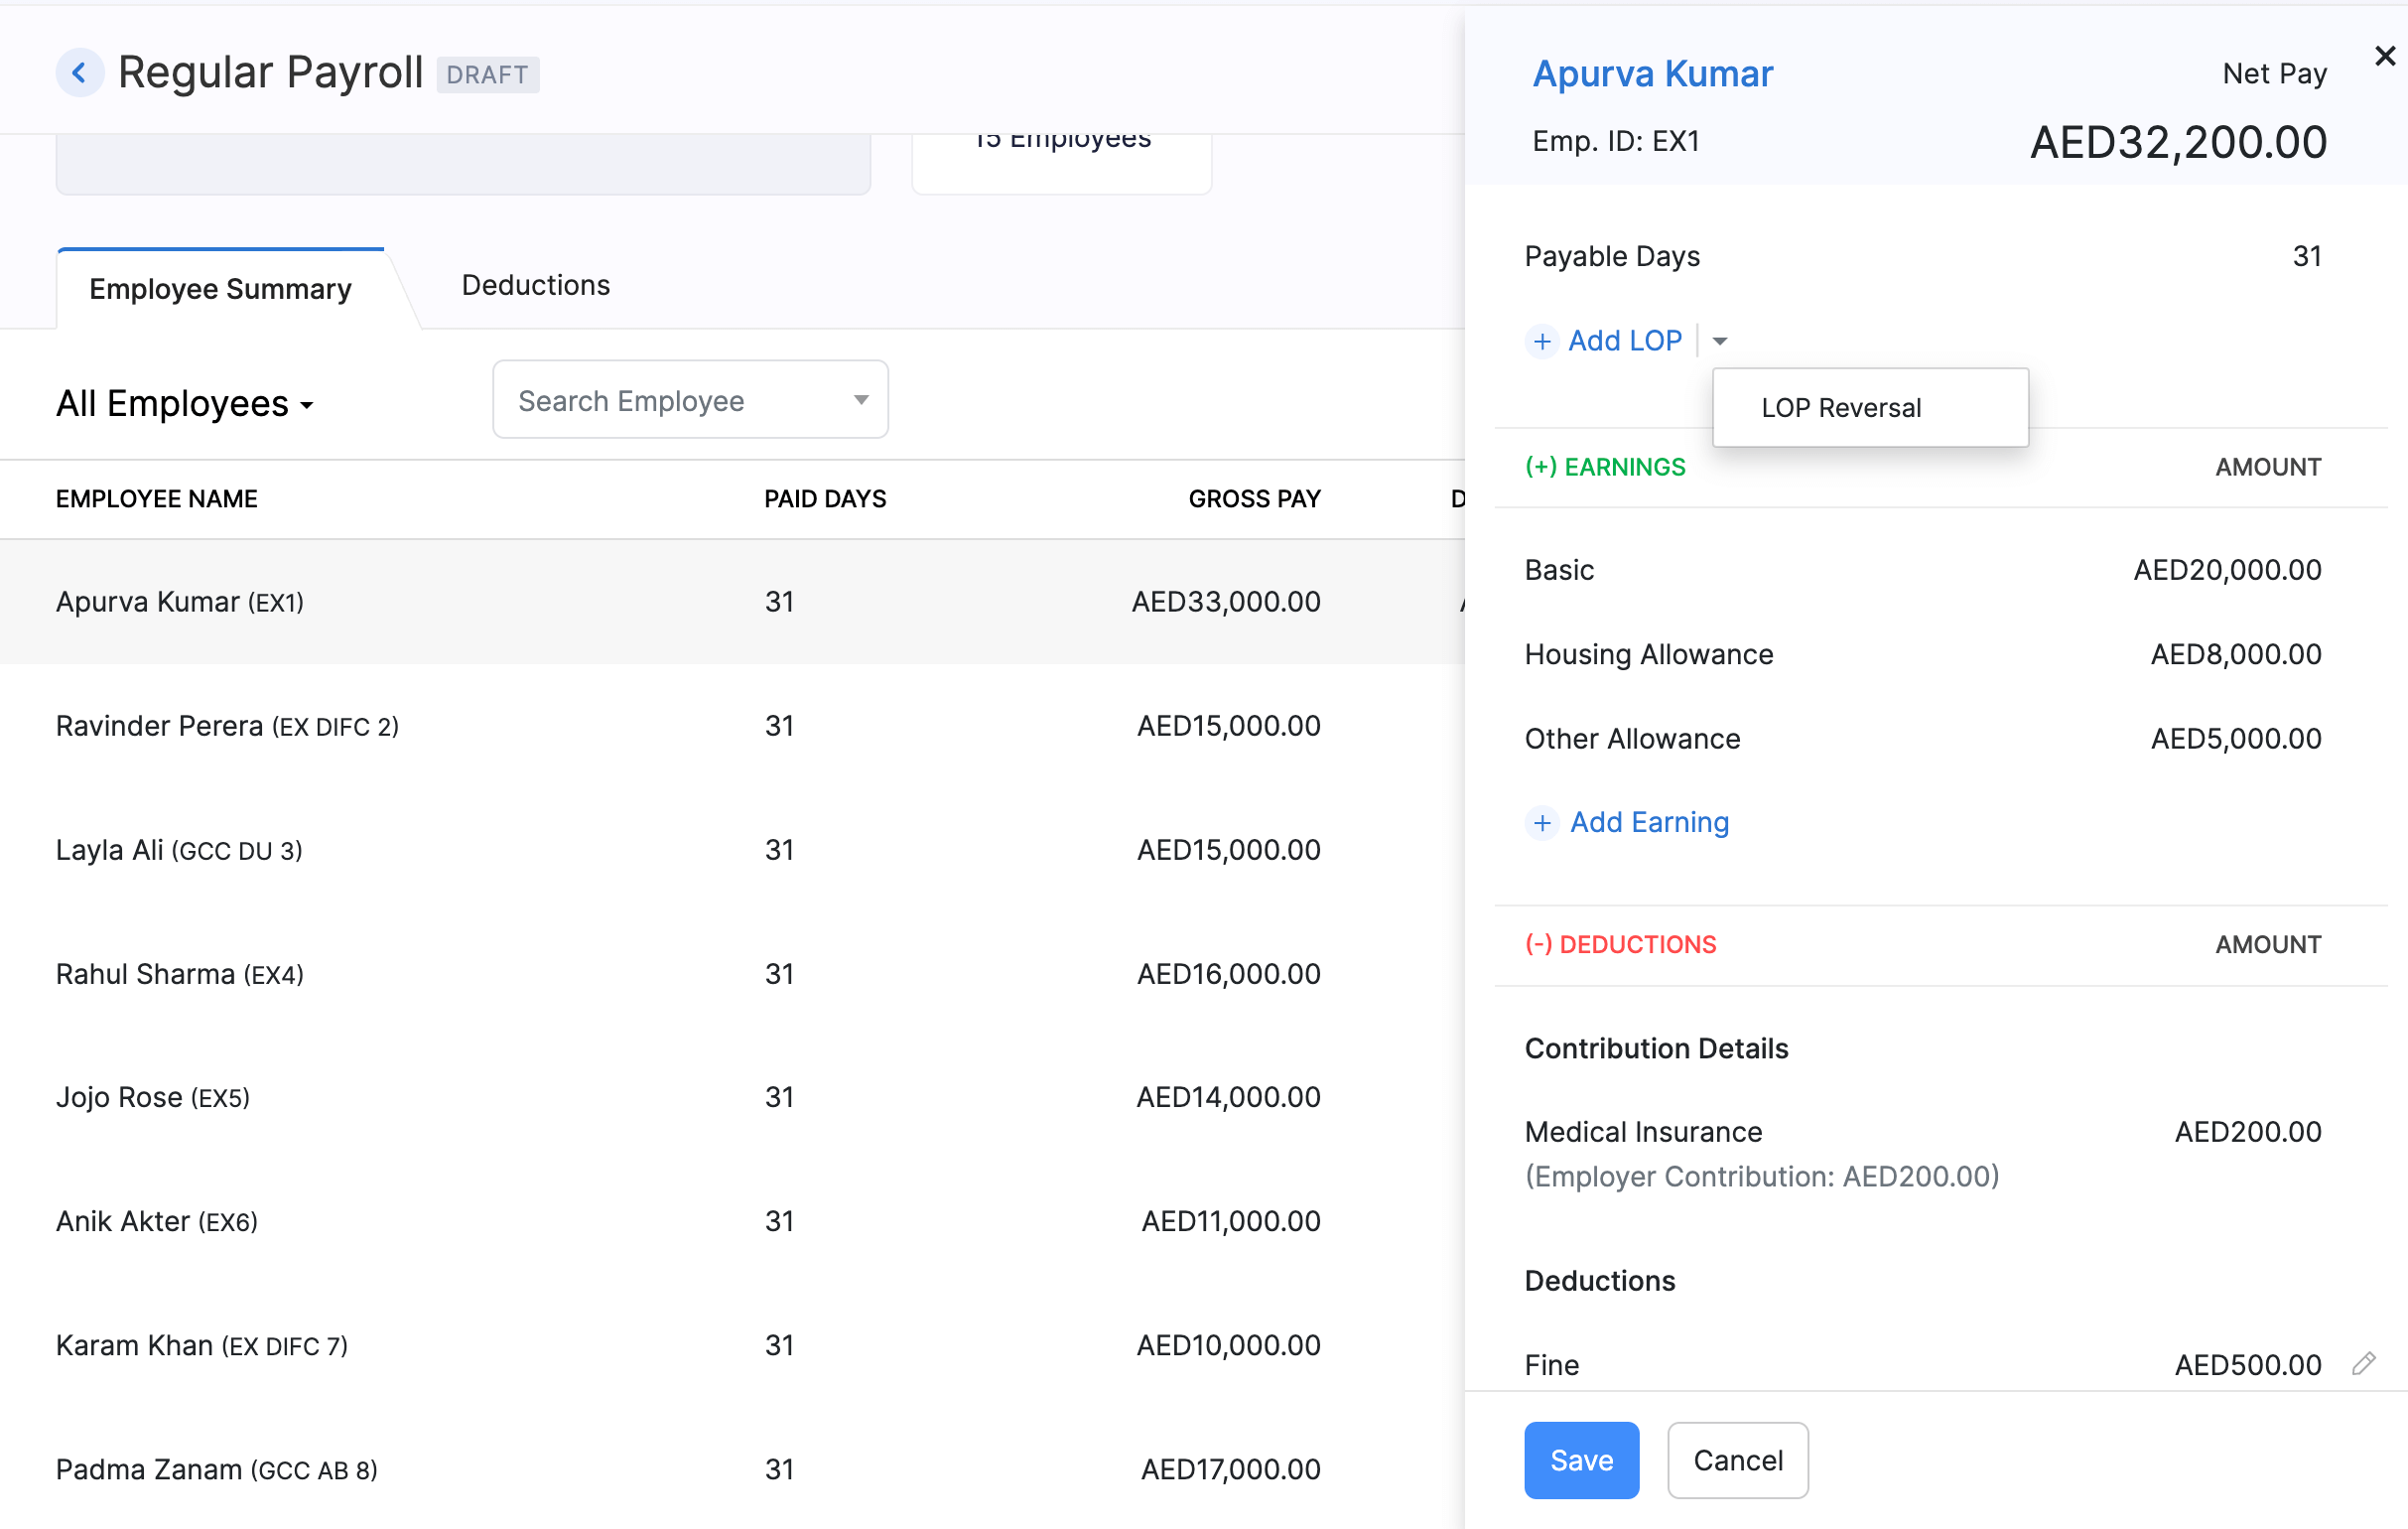This screenshot has height=1529, width=2408.
Task: Click the plus icon for Add Earning
Action: [1541, 823]
